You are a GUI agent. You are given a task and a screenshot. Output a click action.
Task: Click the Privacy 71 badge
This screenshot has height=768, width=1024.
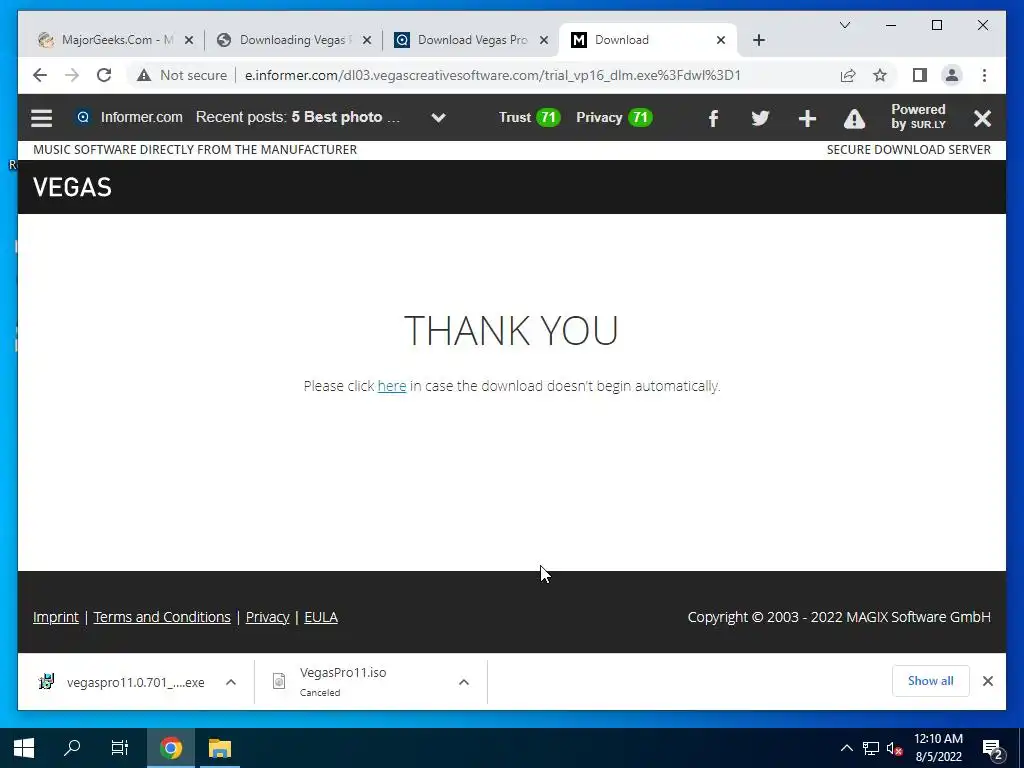614,118
